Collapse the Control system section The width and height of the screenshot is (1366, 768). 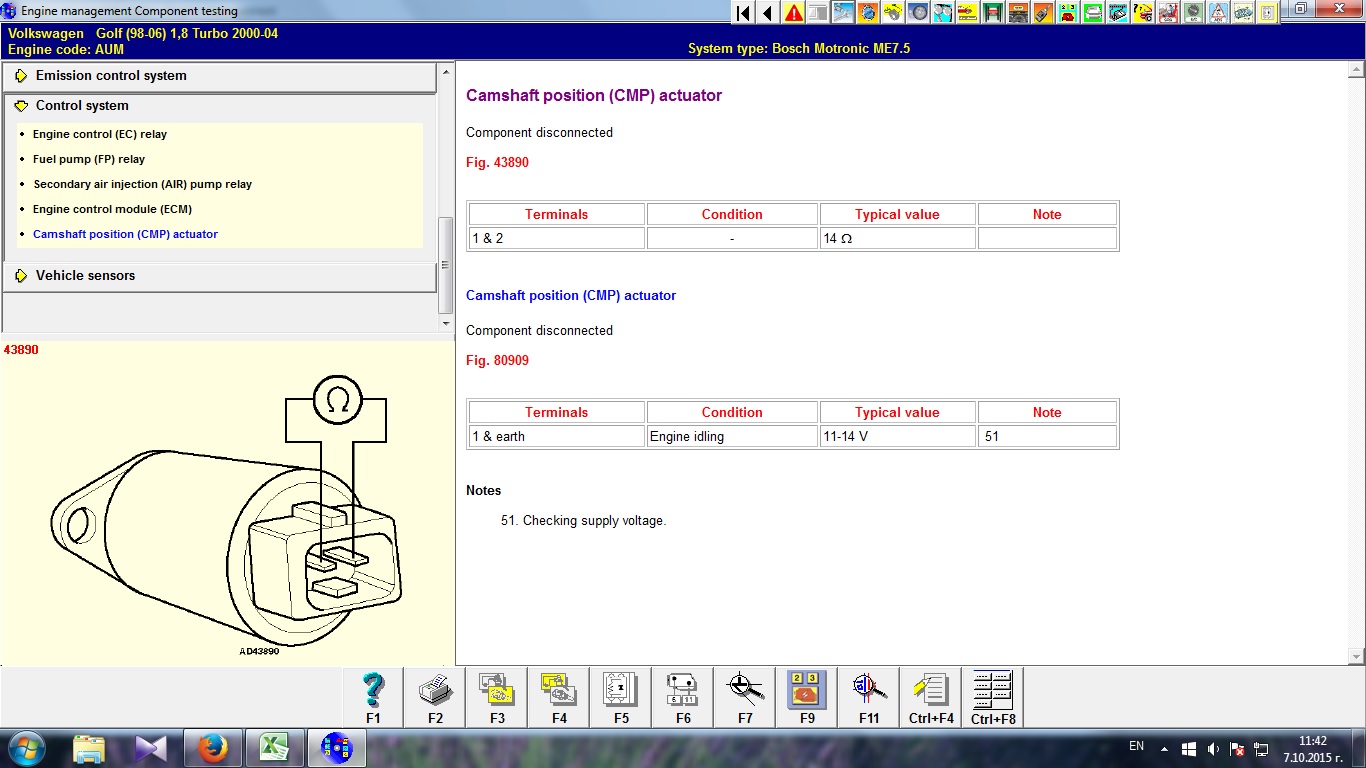pyautogui.click(x=82, y=106)
